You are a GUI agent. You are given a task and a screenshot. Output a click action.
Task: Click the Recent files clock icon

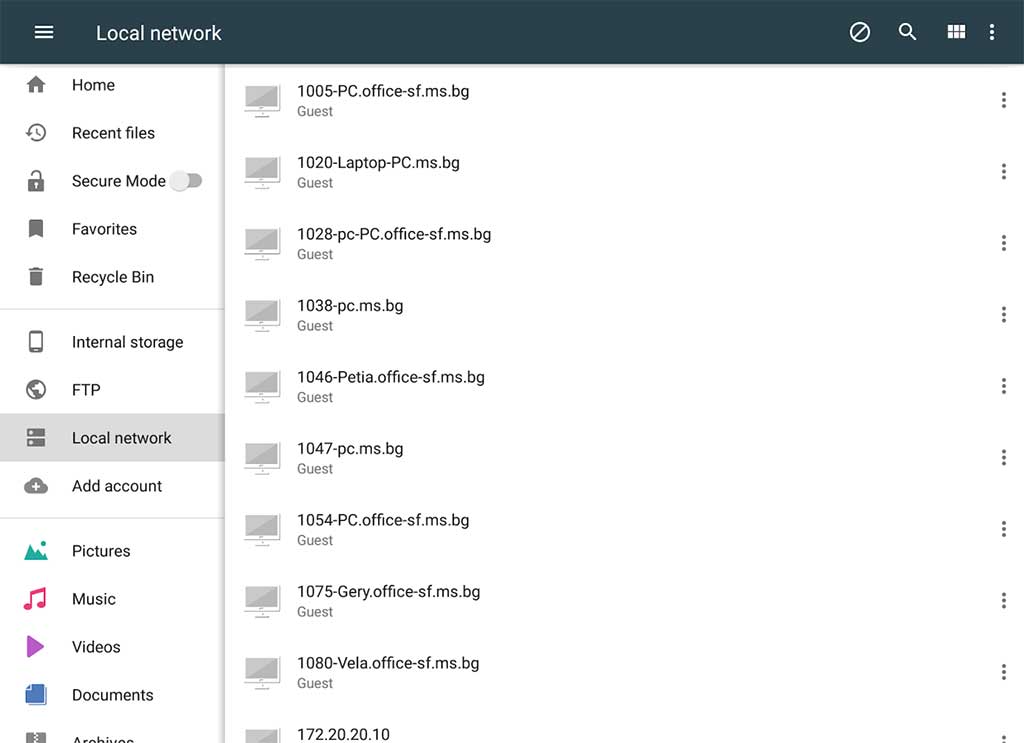[36, 133]
